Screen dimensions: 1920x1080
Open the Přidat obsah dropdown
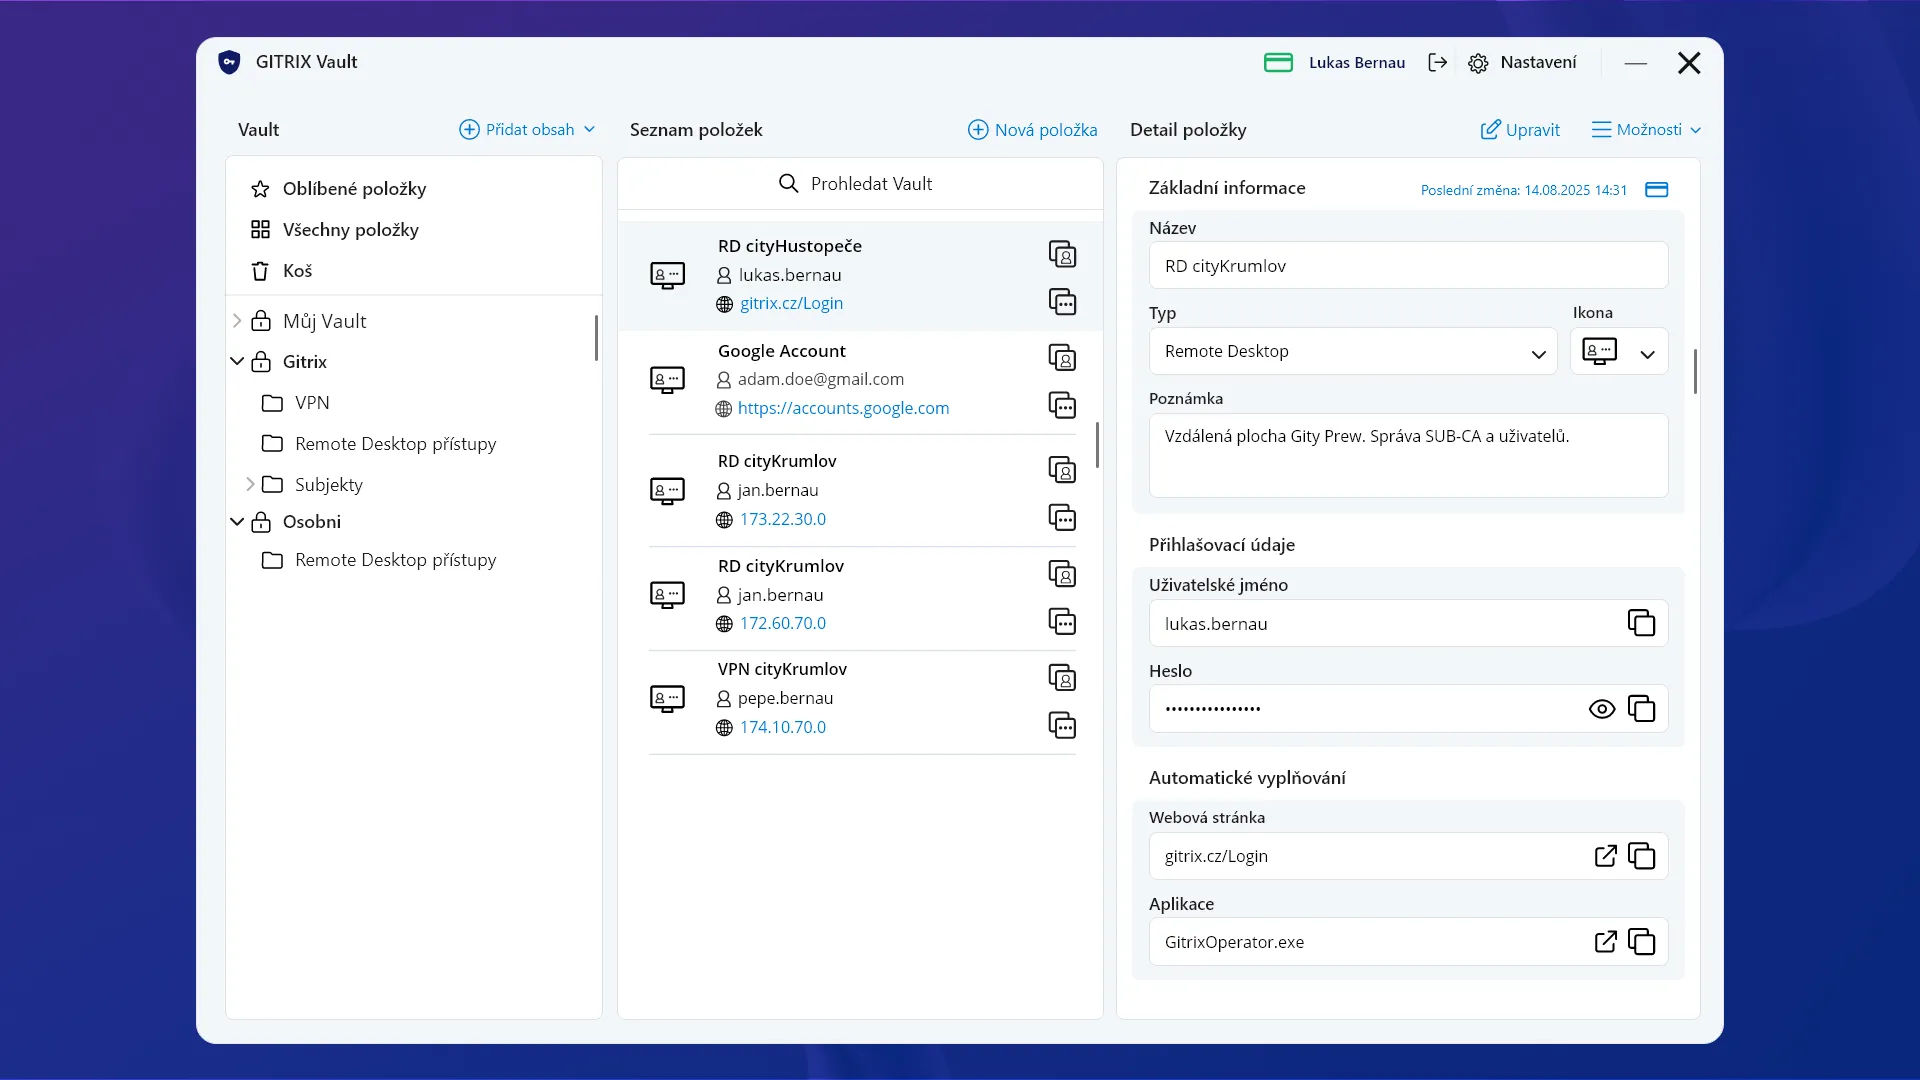[x=527, y=129]
